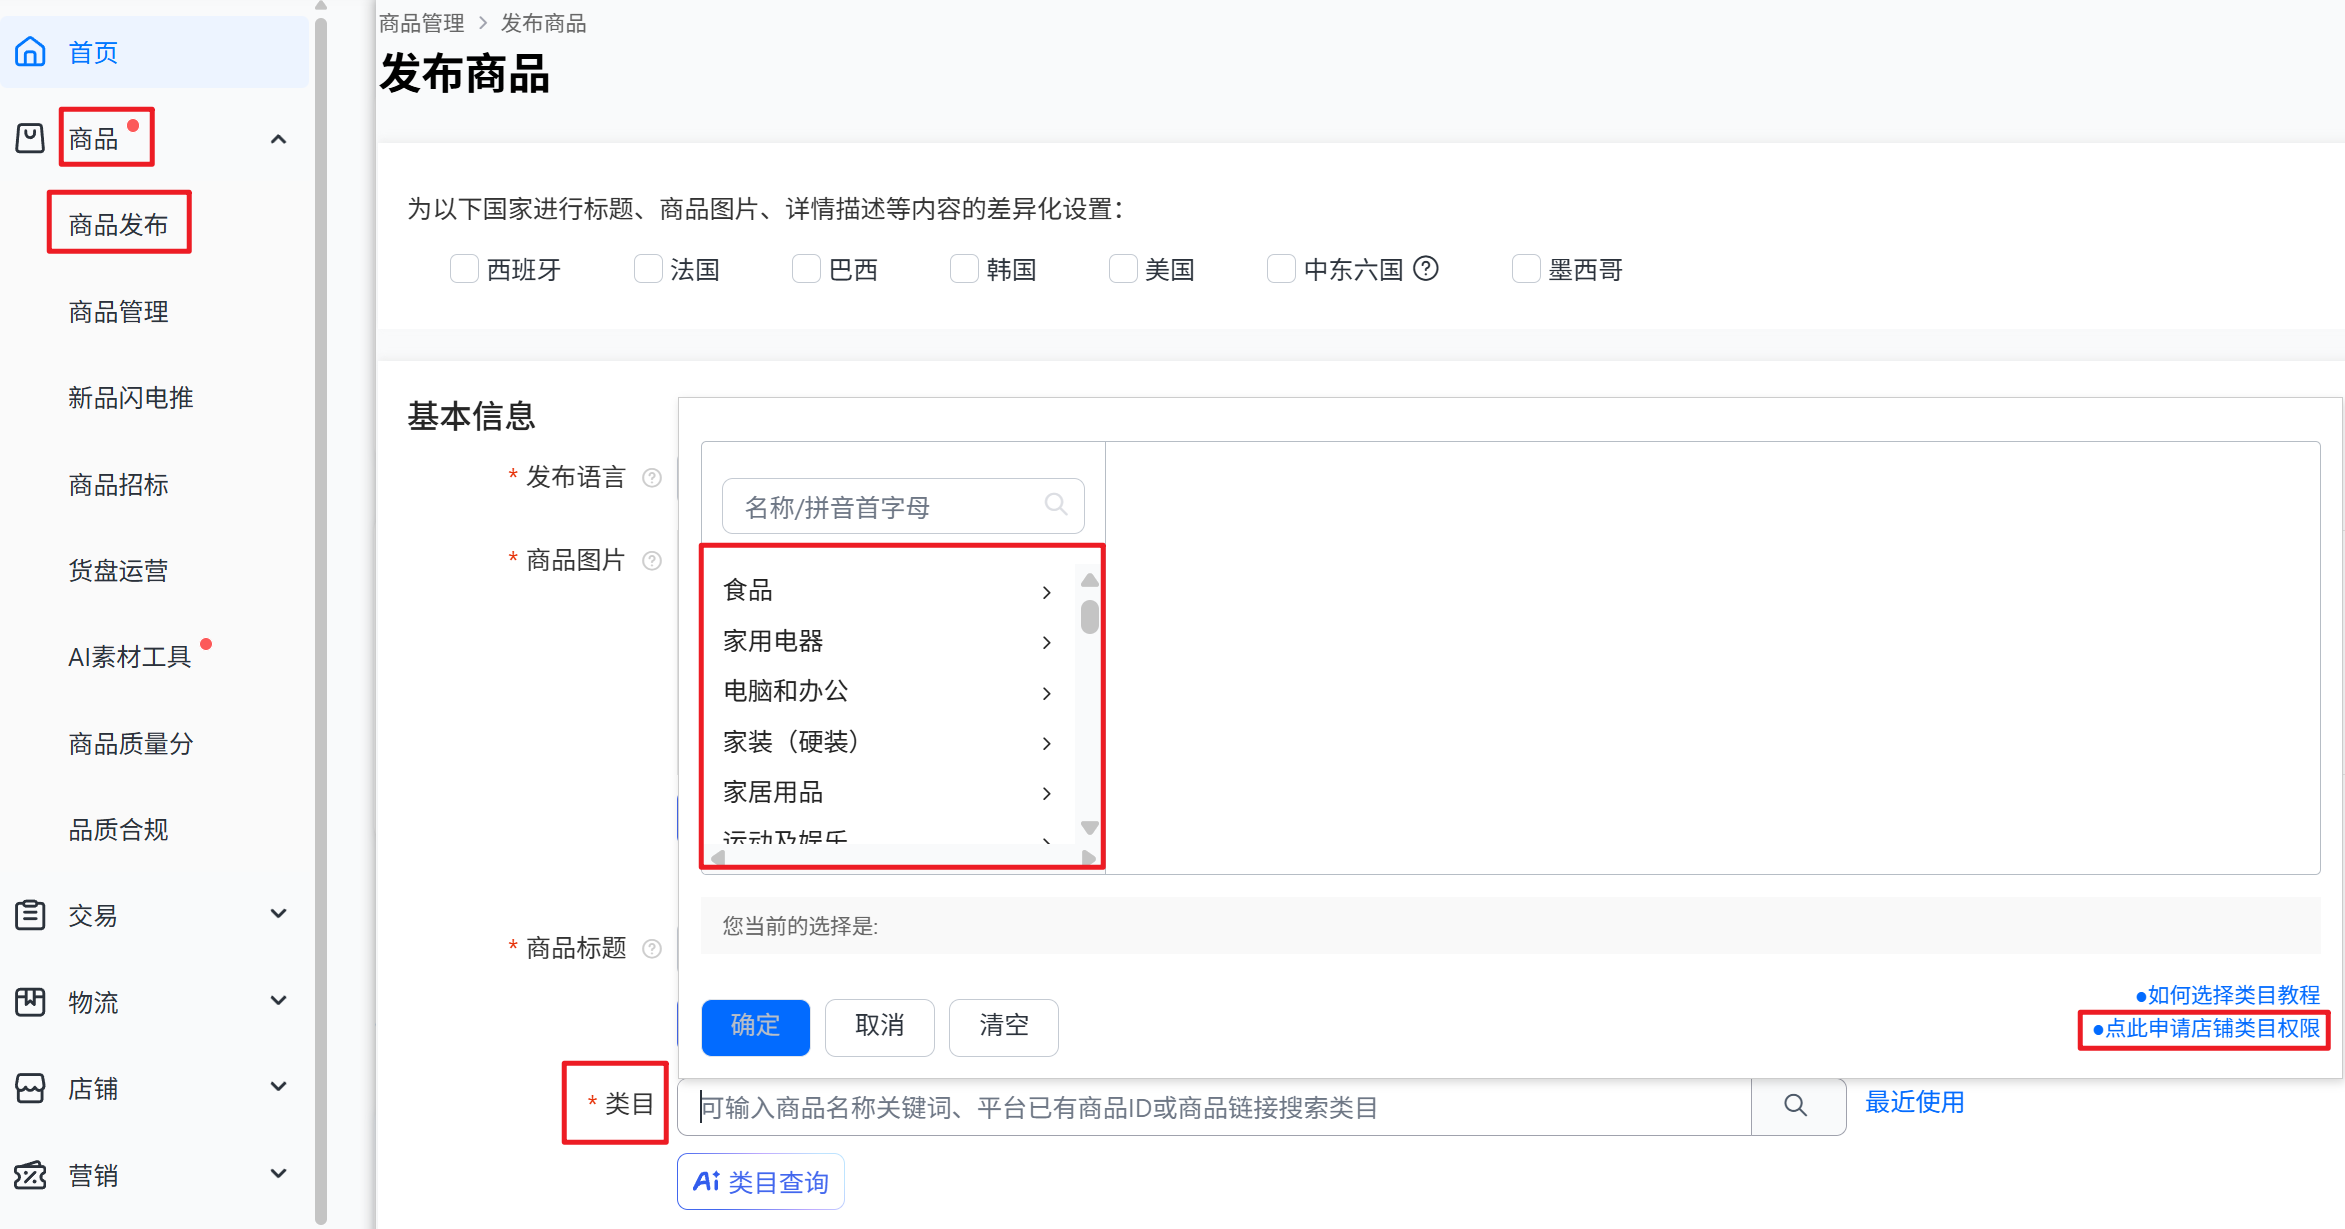This screenshot has width=2345, height=1229.
Task: Click the 物流 logistics icon
Action: pyautogui.click(x=30, y=1001)
